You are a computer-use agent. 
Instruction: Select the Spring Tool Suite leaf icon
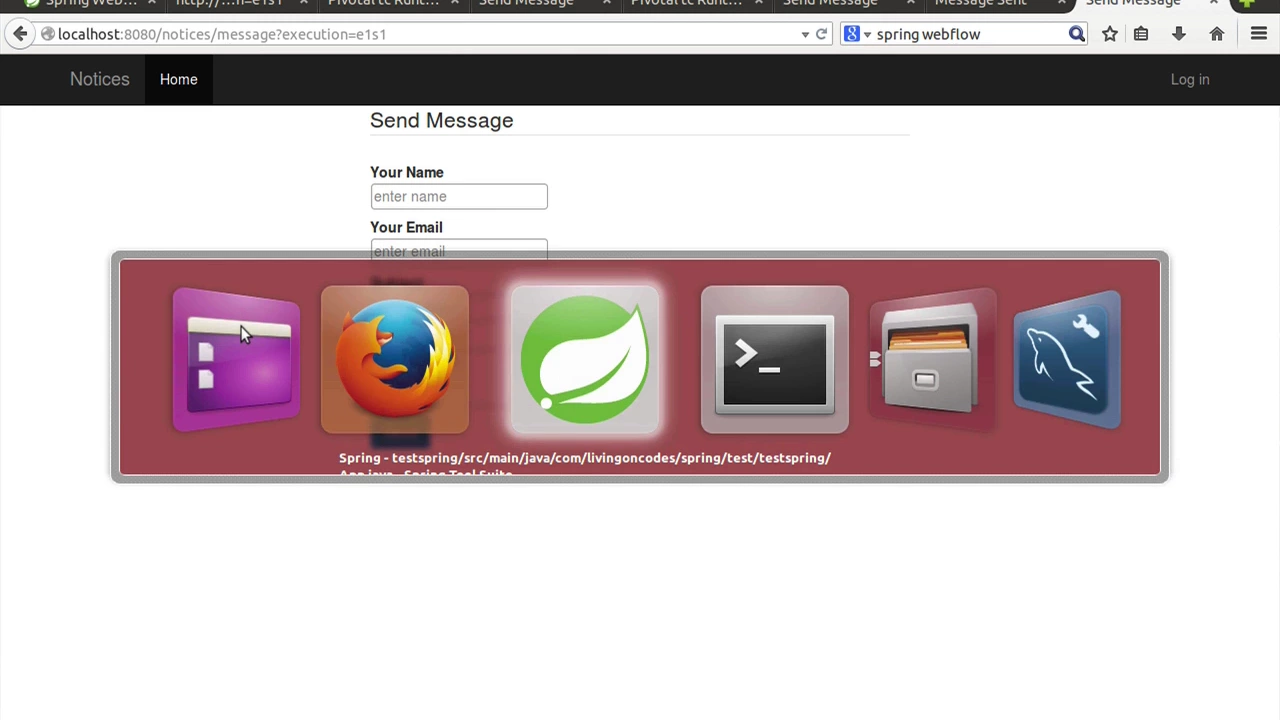click(585, 360)
